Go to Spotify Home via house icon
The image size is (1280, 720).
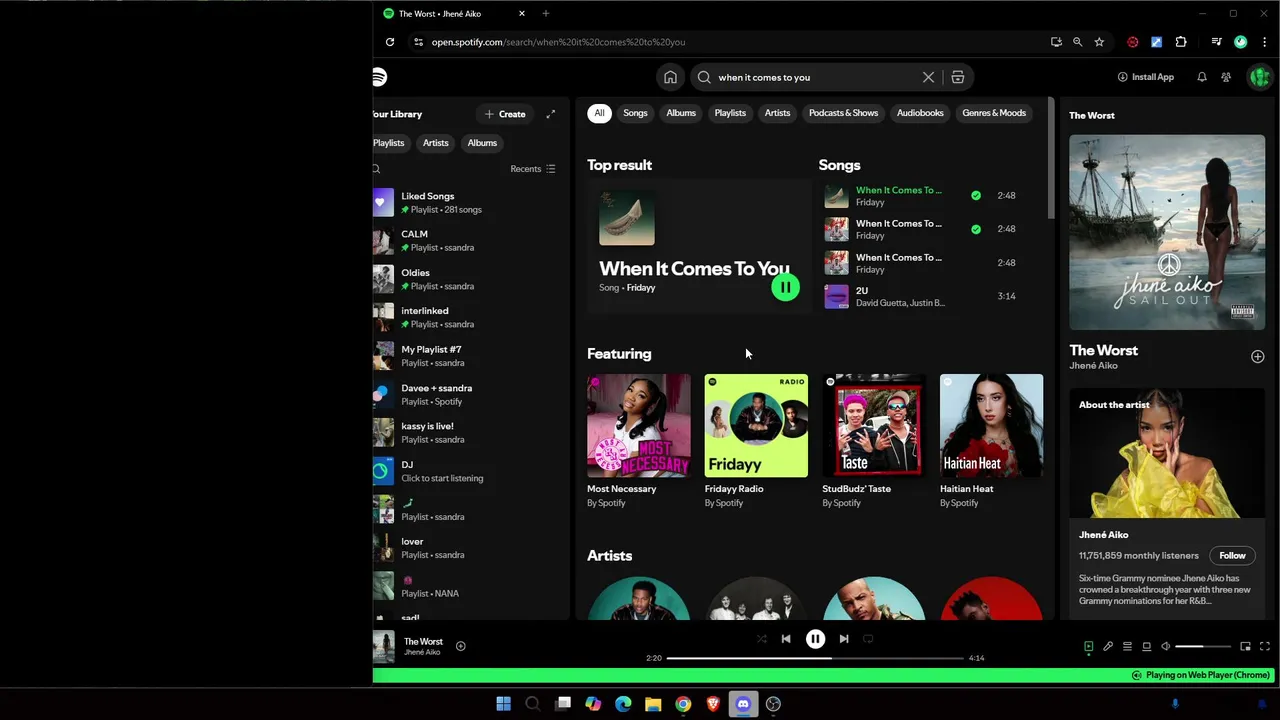tap(670, 77)
